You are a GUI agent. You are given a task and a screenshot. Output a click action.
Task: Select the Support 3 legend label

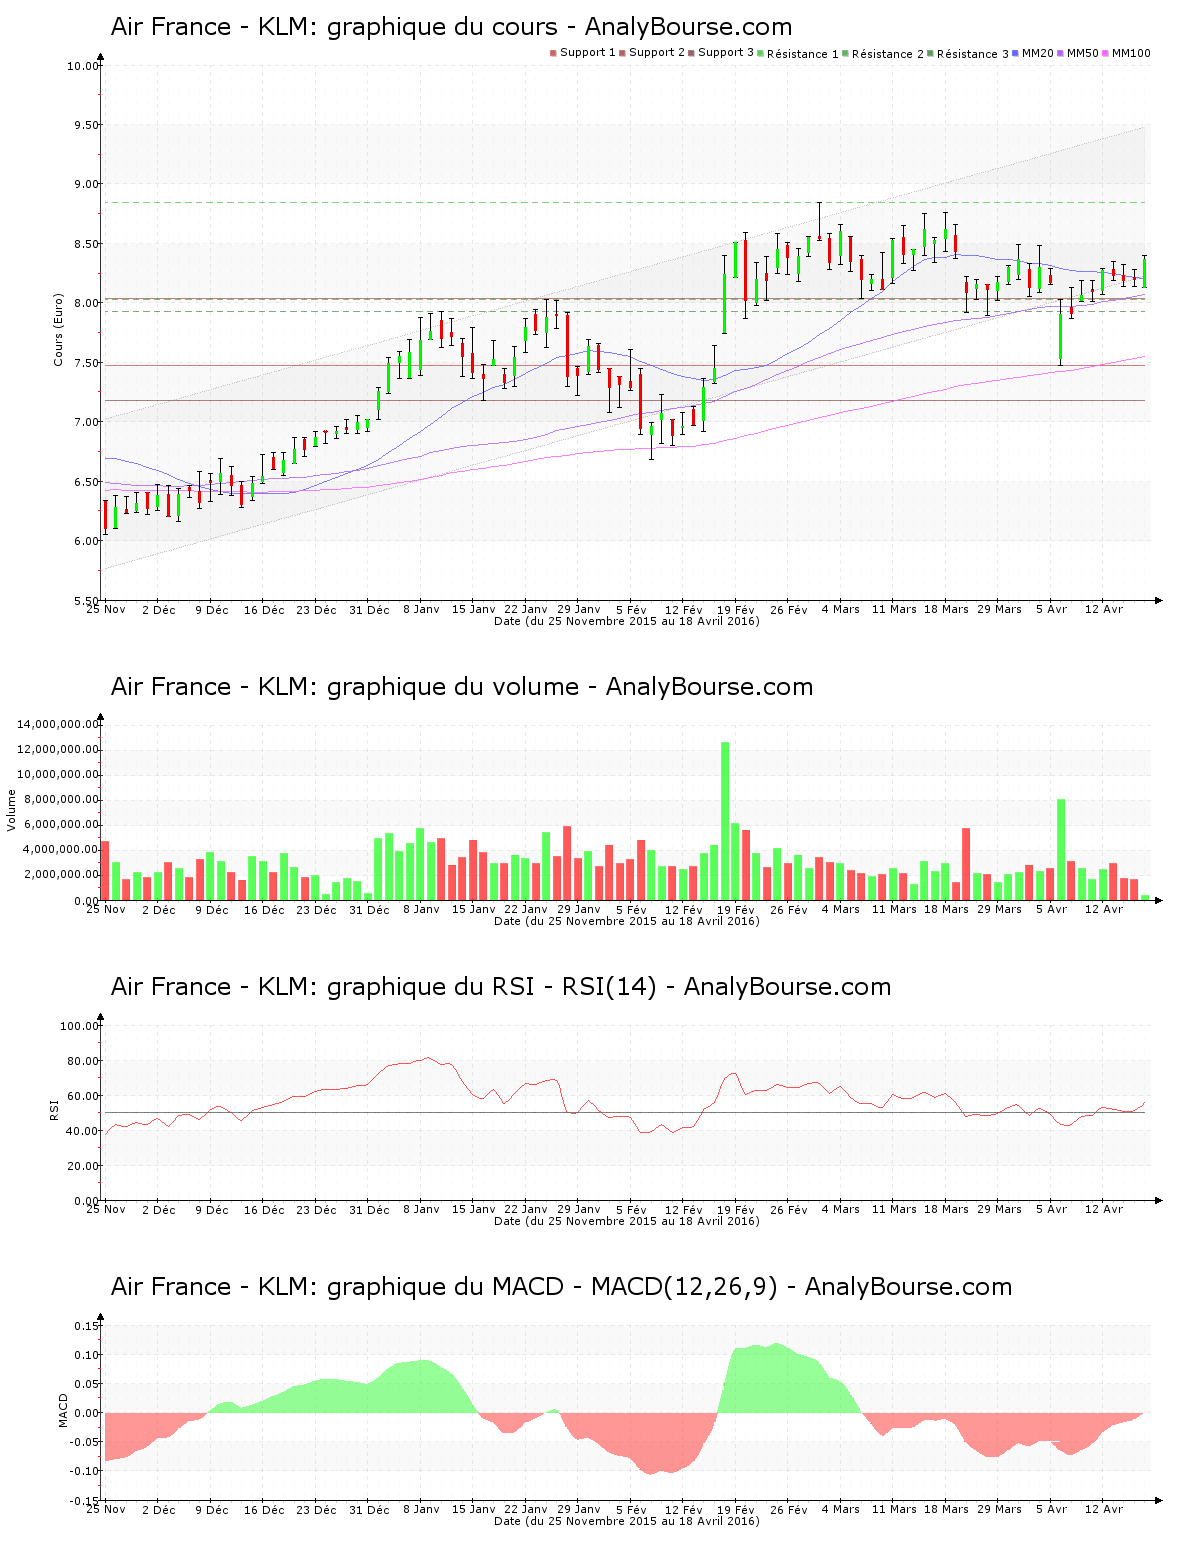[x=726, y=52]
